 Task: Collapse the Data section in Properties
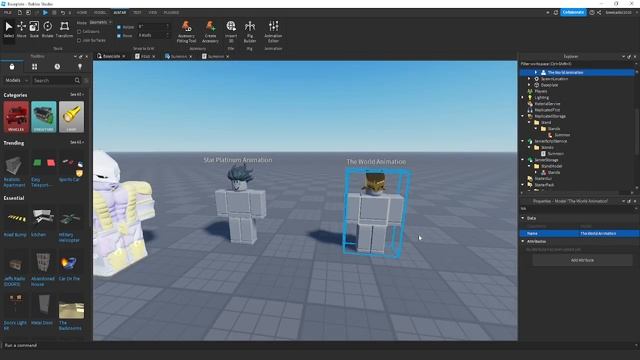(x=523, y=218)
